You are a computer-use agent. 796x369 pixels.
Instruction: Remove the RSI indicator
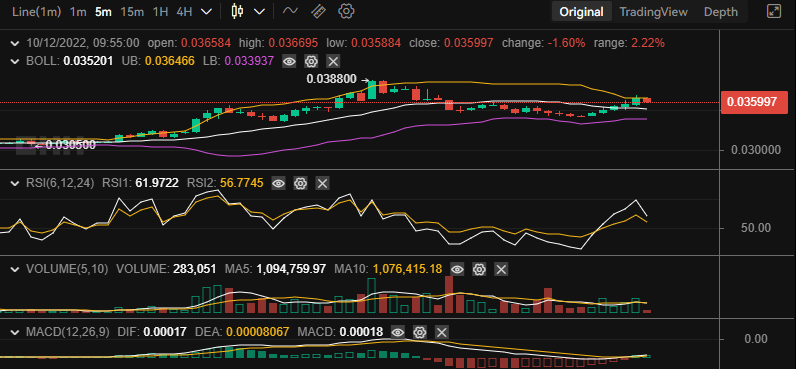pyautogui.click(x=322, y=183)
